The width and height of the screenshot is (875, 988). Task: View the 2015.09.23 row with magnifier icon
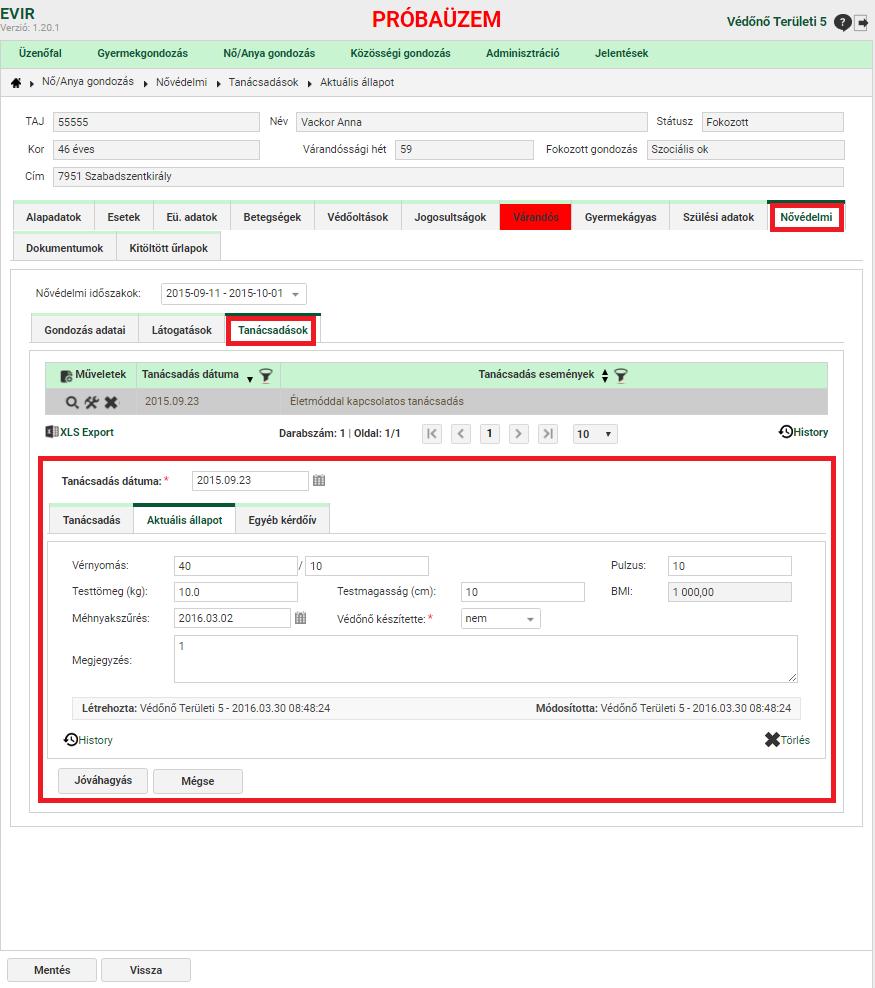pos(72,402)
